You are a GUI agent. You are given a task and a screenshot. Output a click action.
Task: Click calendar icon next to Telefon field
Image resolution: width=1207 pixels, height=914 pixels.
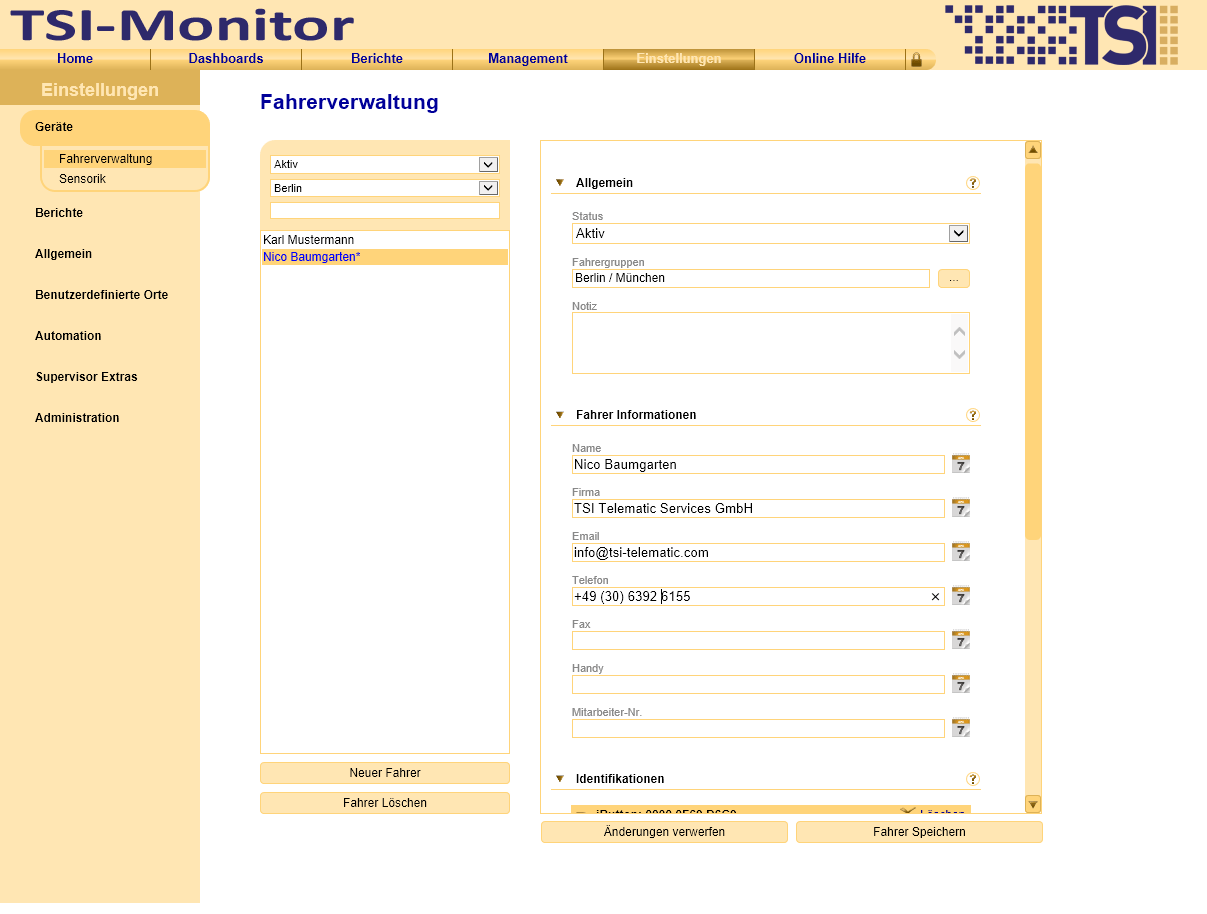pos(960,596)
